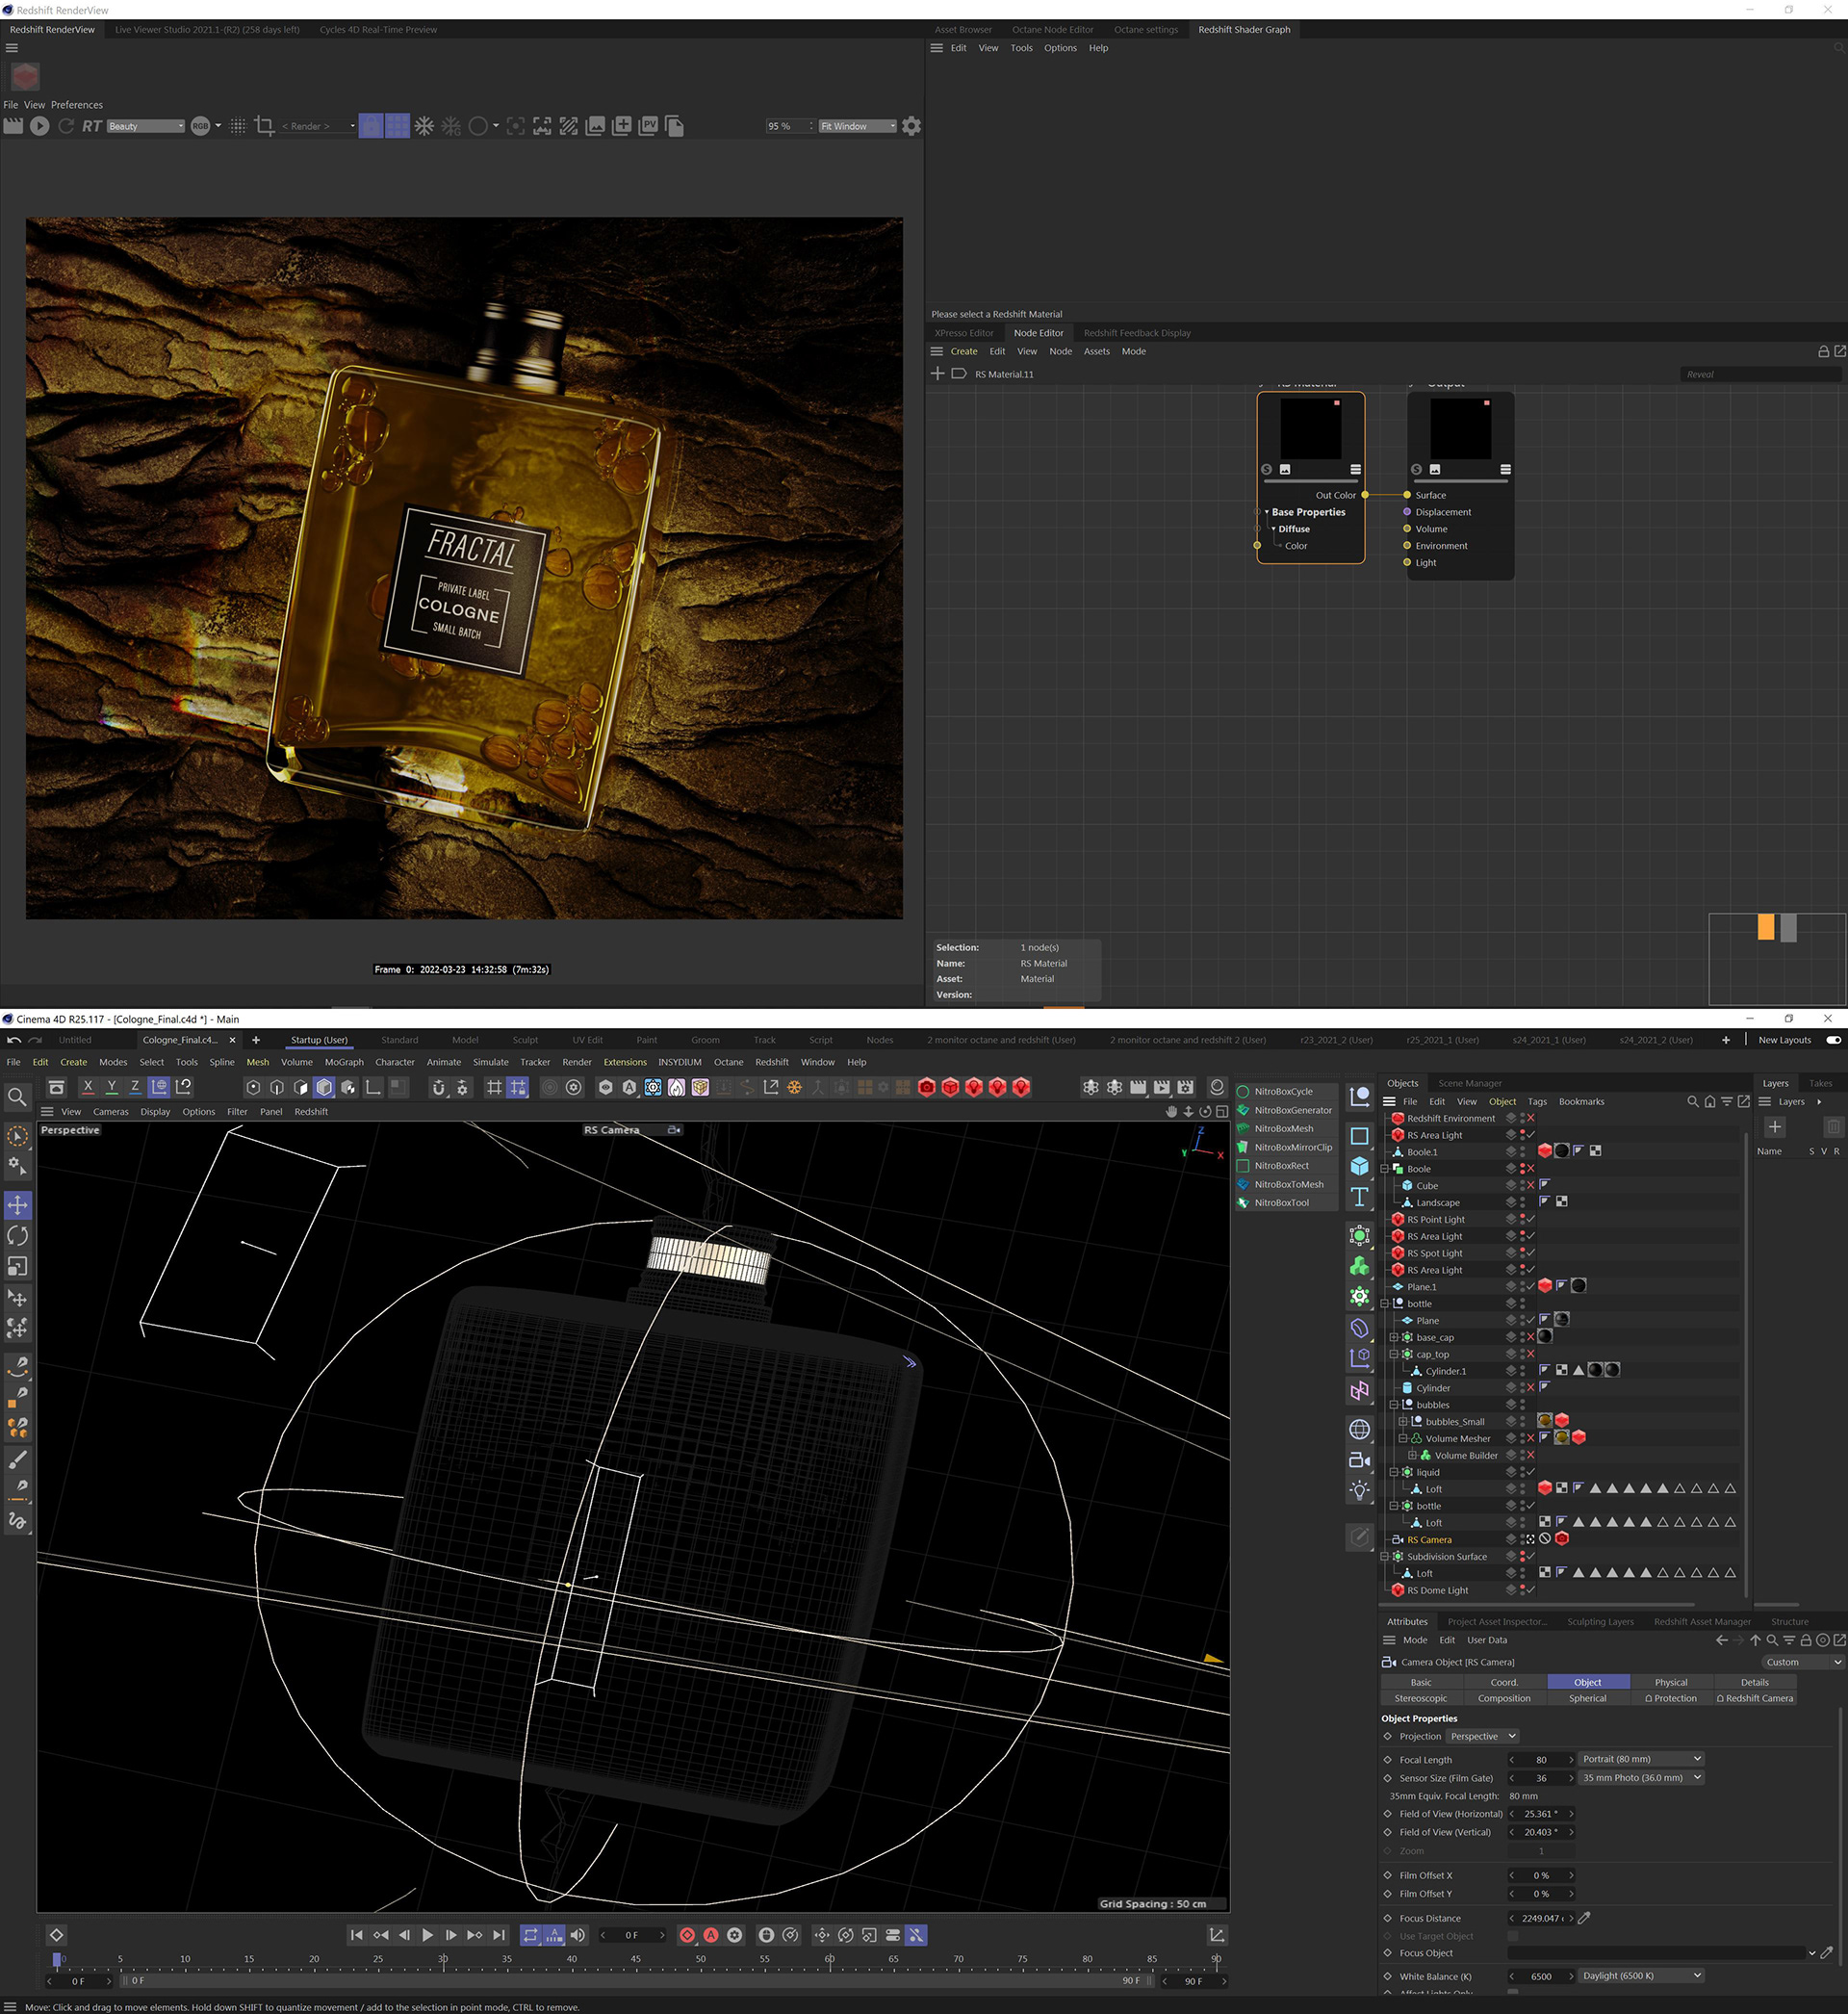Start render with the RenderView play button
Image resolution: width=1848 pixels, height=2014 pixels.
[x=39, y=126]
